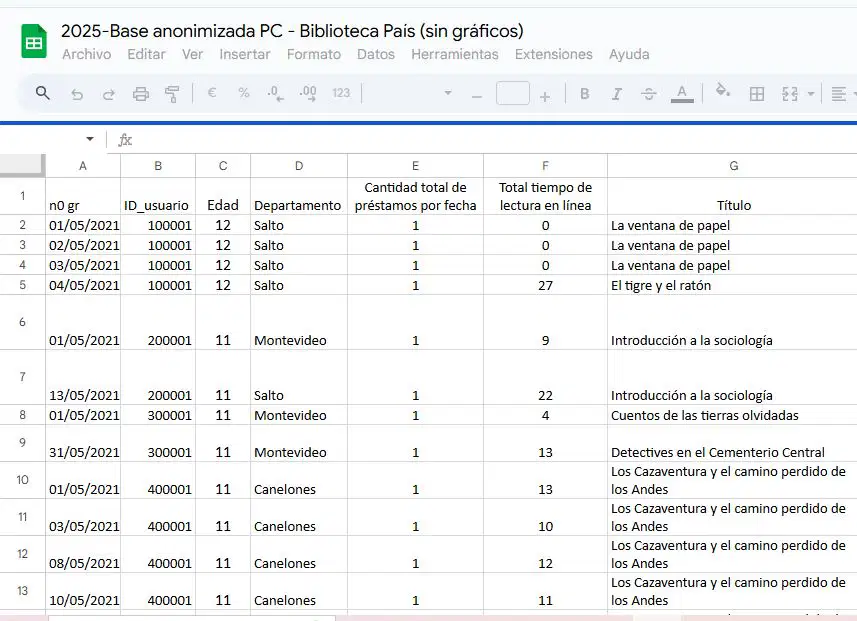Screen dimensions: 857x621
Task: Click the 'Edad' header cell
Action: 223,196
